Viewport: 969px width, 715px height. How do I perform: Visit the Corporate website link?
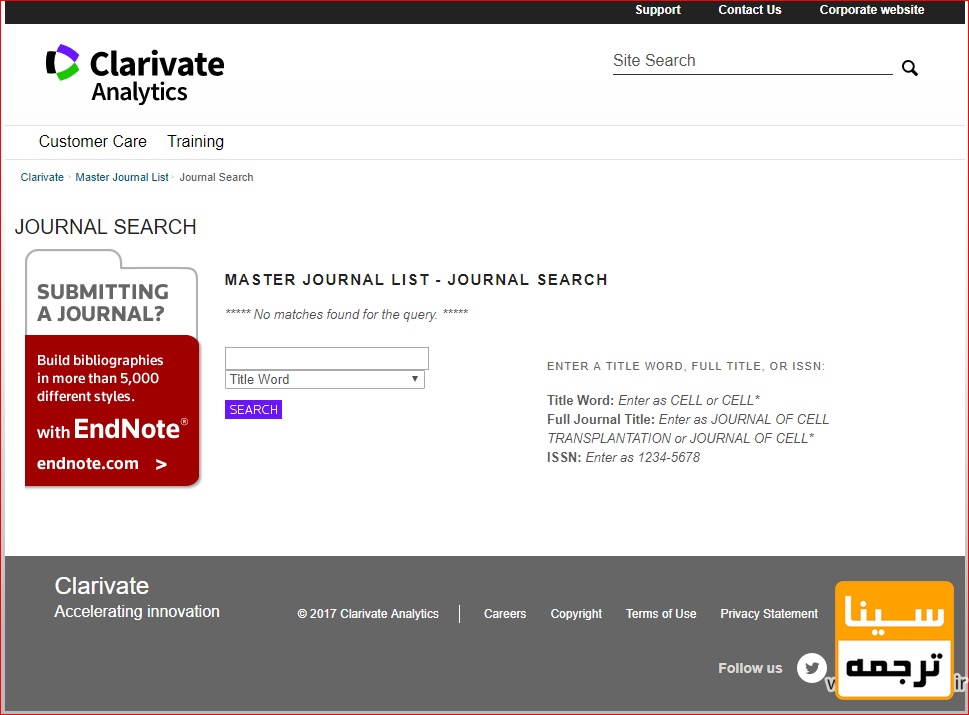tap(871, 10)
